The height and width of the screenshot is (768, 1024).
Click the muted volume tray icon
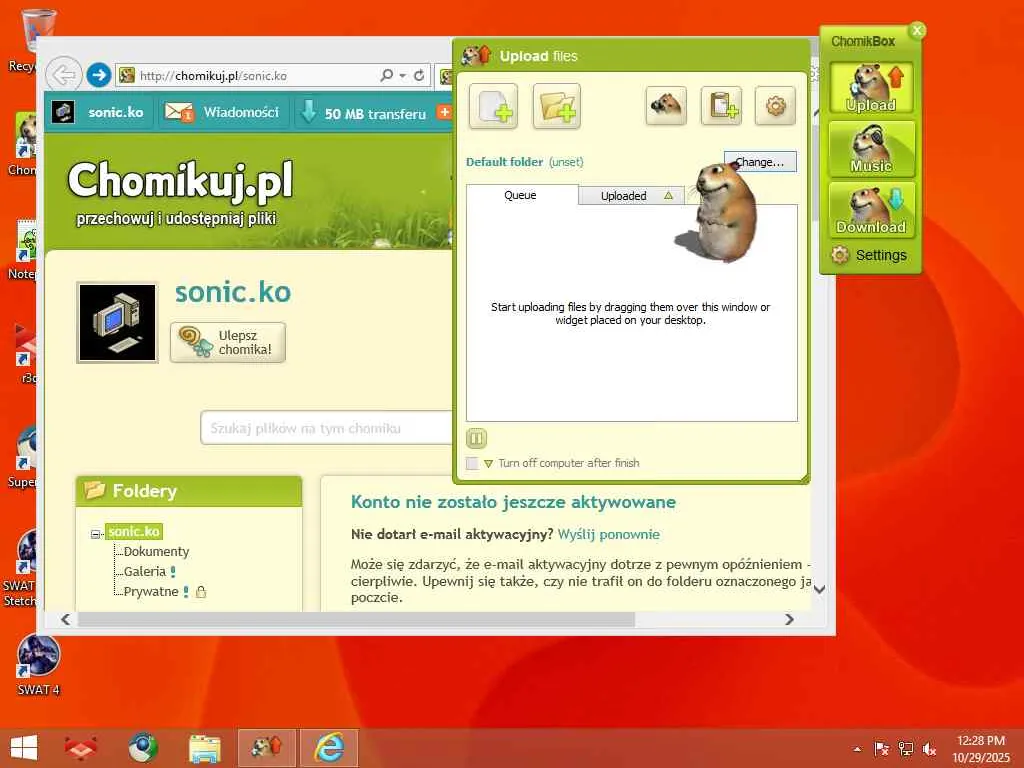click(x=929, y=749)
